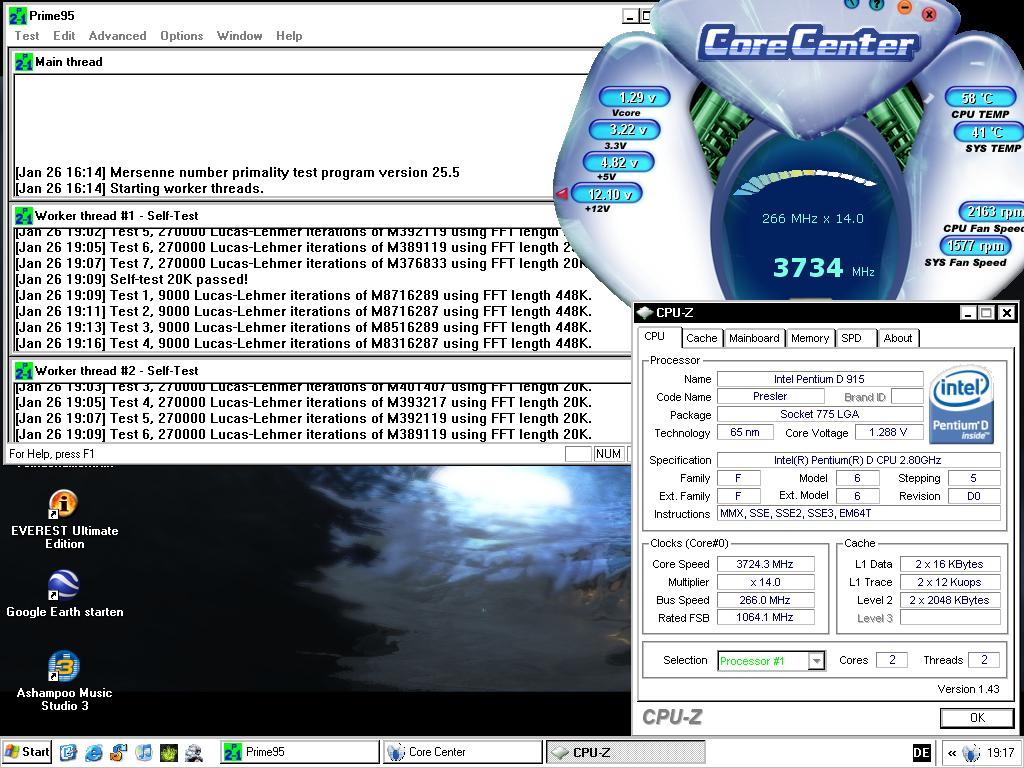The width and height of the screenshot is (1024, 768).
Task: Click the 'Self-test 20K passed!' line in Worker #1
Action: (x=132, y=280)
